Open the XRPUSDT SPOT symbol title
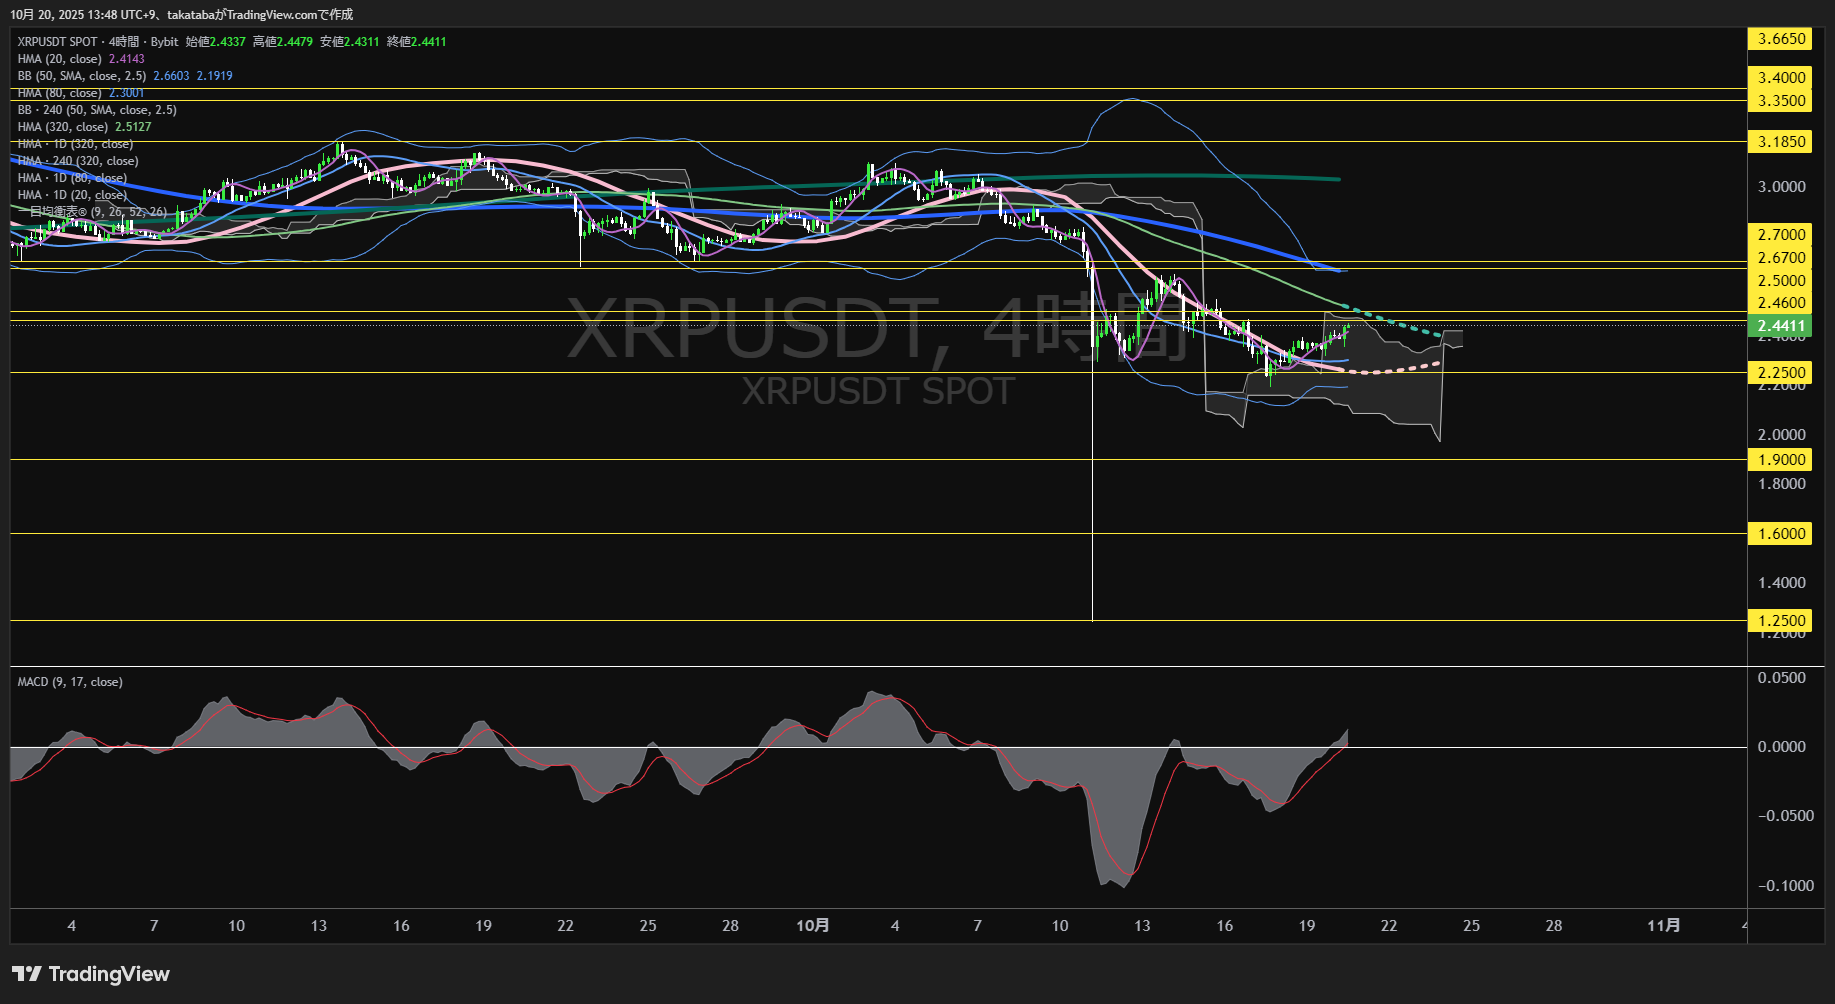Screen dimensions: 1835x1004 pos(57,42)
